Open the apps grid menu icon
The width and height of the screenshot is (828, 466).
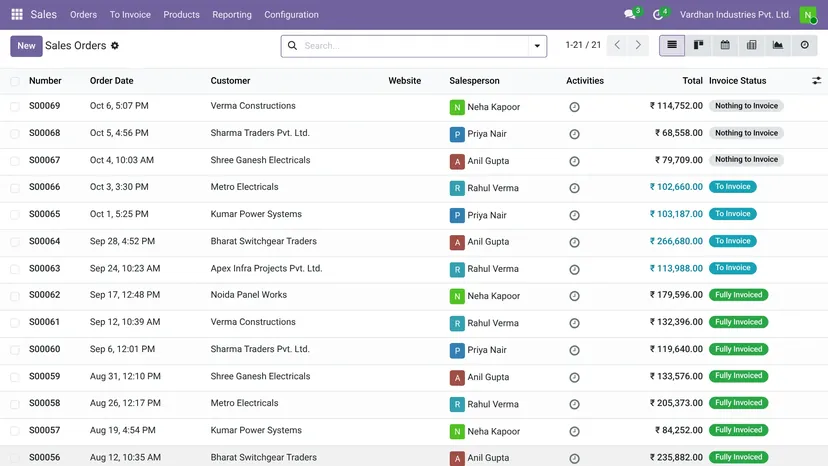click(17, 14)
